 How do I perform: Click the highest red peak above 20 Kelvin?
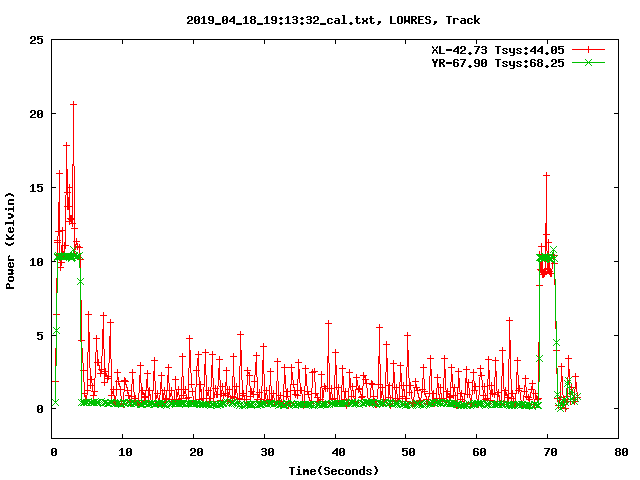[73, 104]
